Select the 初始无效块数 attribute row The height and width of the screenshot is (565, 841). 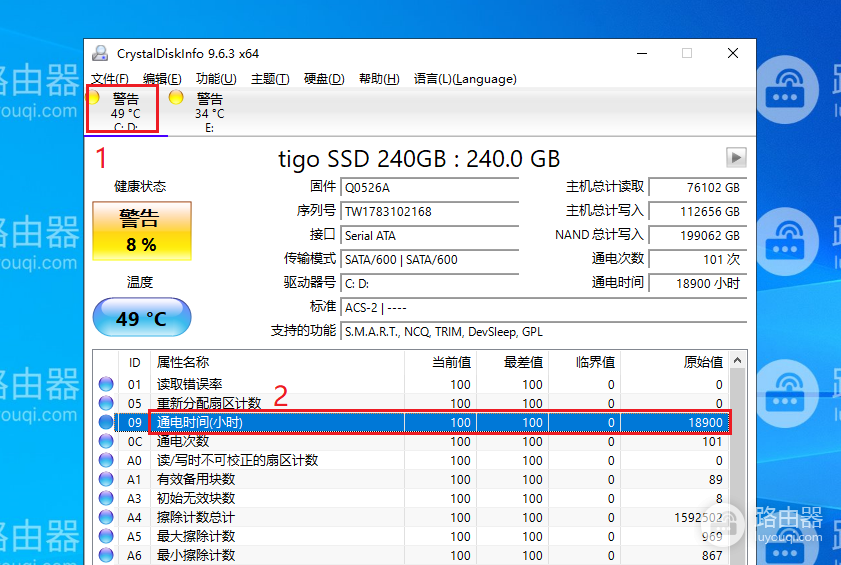tap(411, 498)
